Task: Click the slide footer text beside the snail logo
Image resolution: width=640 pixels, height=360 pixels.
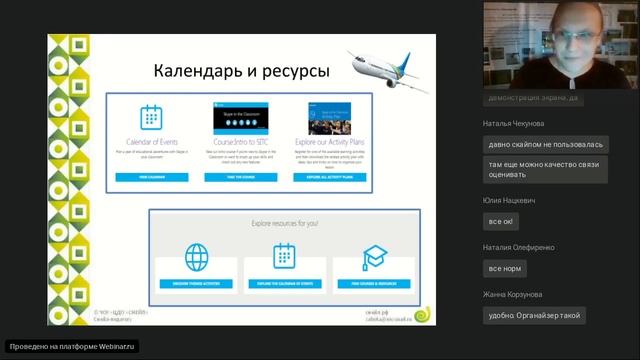Action: 389,316
